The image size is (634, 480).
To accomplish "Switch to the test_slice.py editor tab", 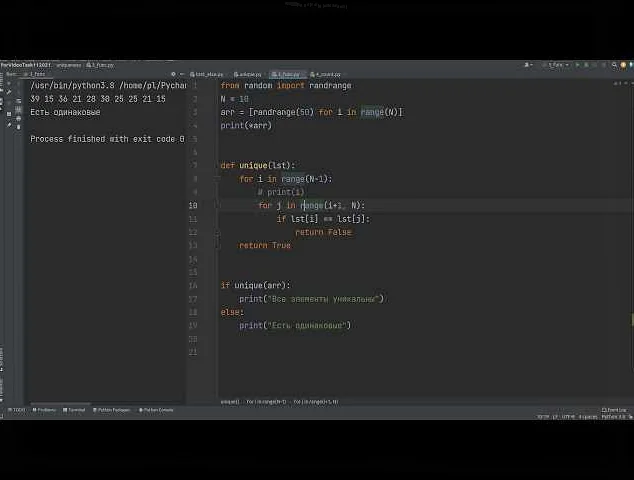I will pyautogui.click(x=207, y=74).
